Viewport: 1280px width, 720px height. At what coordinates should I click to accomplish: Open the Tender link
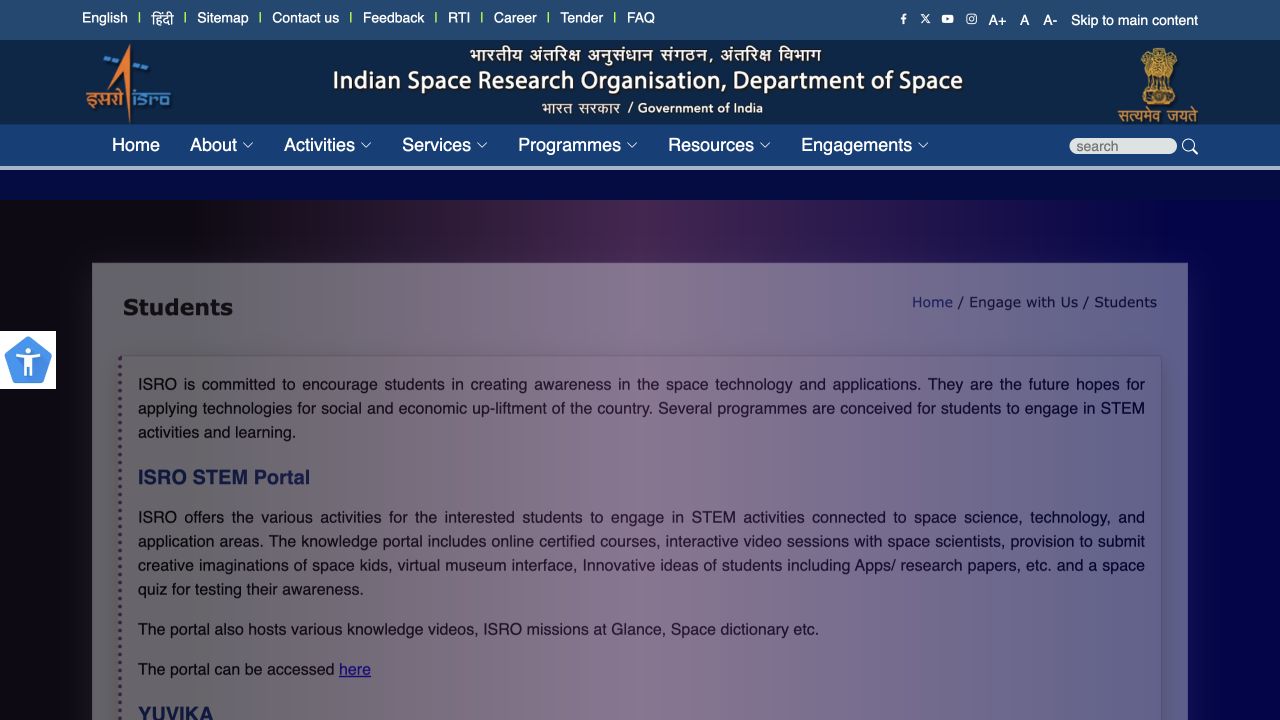(582, 18)
